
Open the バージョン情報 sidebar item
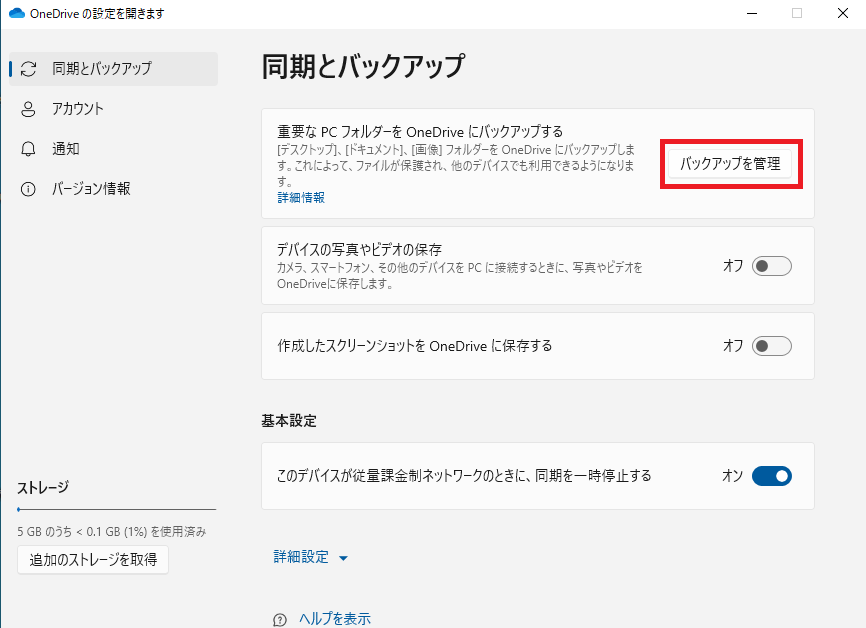pos(114,189)
